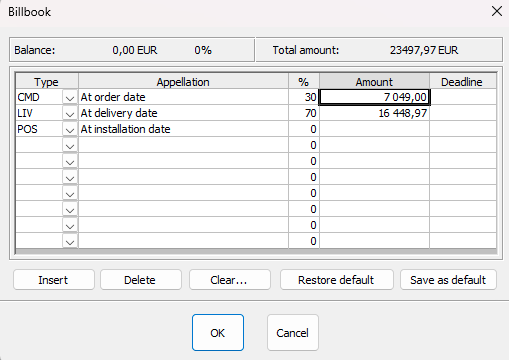This screenshot has width=509, height=360.
Task: Select Deadline cell of POS row
Action: (463, 129)
